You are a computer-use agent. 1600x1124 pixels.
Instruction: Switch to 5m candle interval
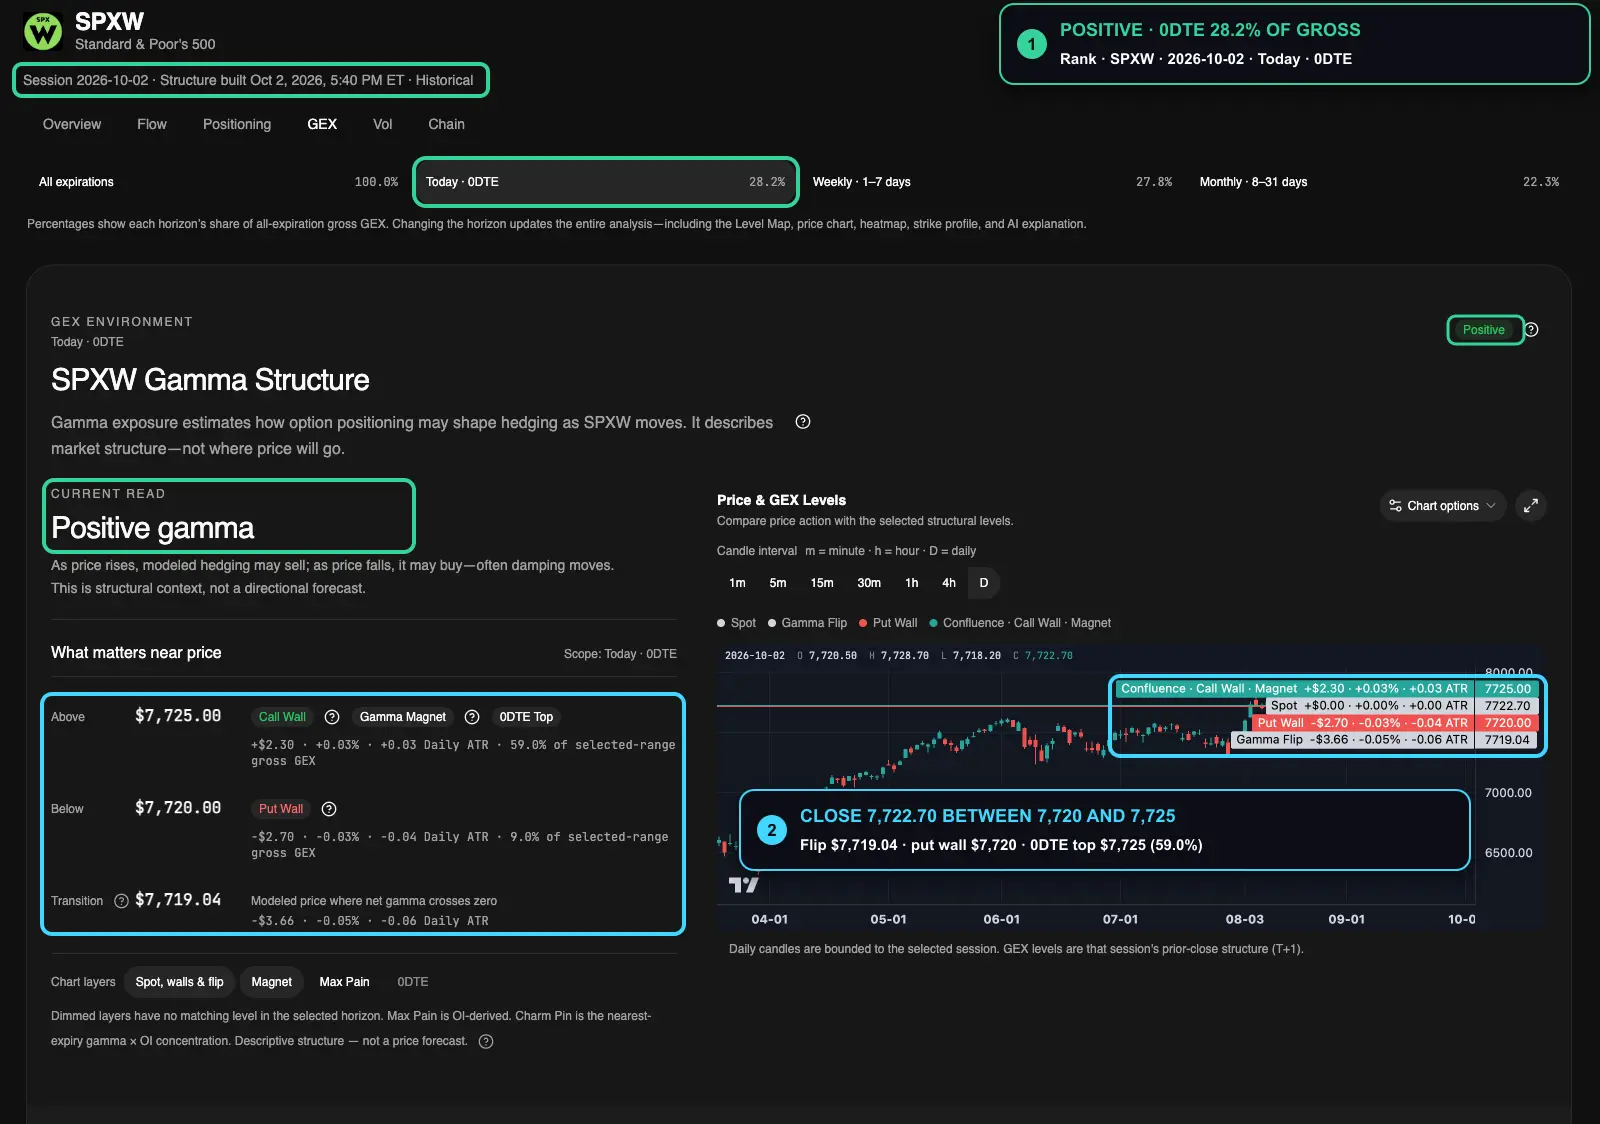coord(778,583)
